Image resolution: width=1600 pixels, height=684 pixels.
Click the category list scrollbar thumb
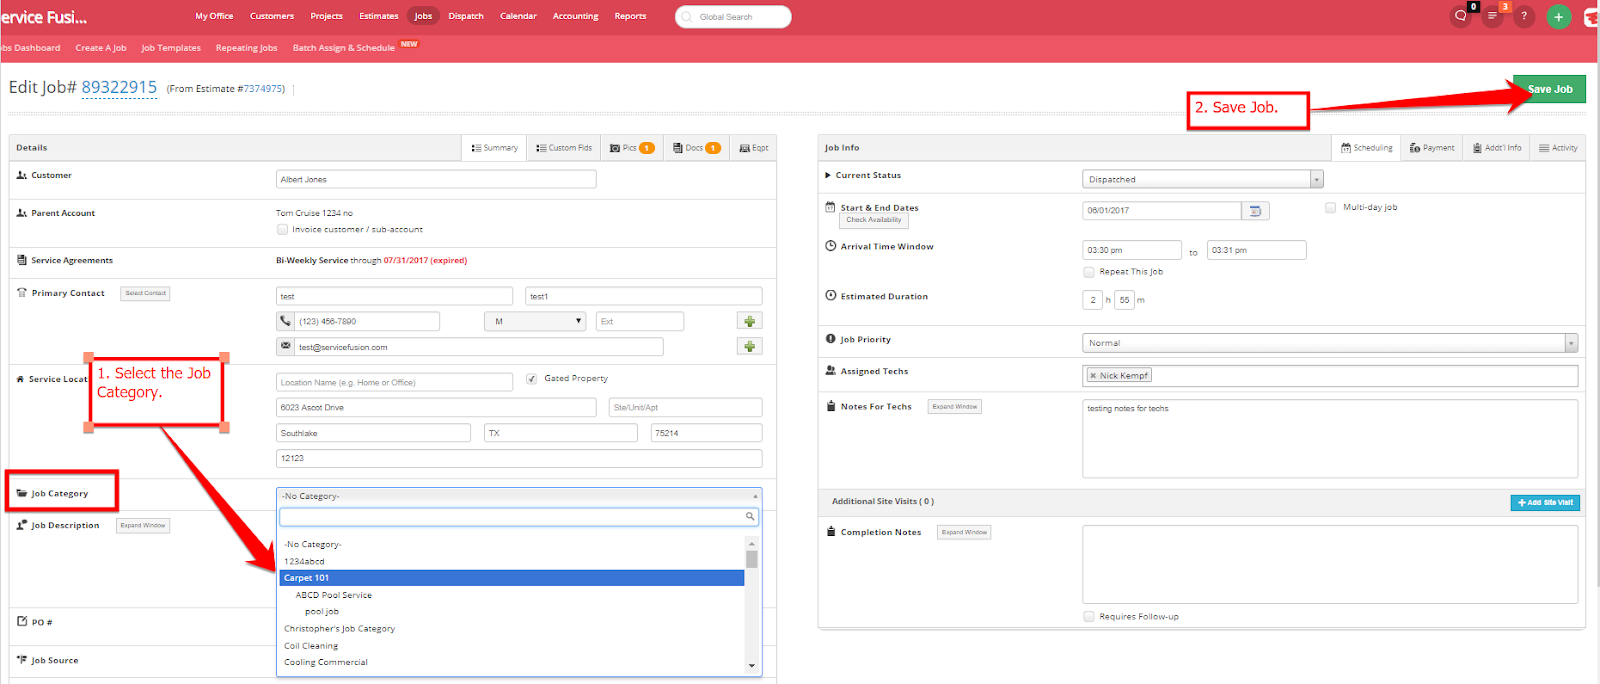click(752, 559)
